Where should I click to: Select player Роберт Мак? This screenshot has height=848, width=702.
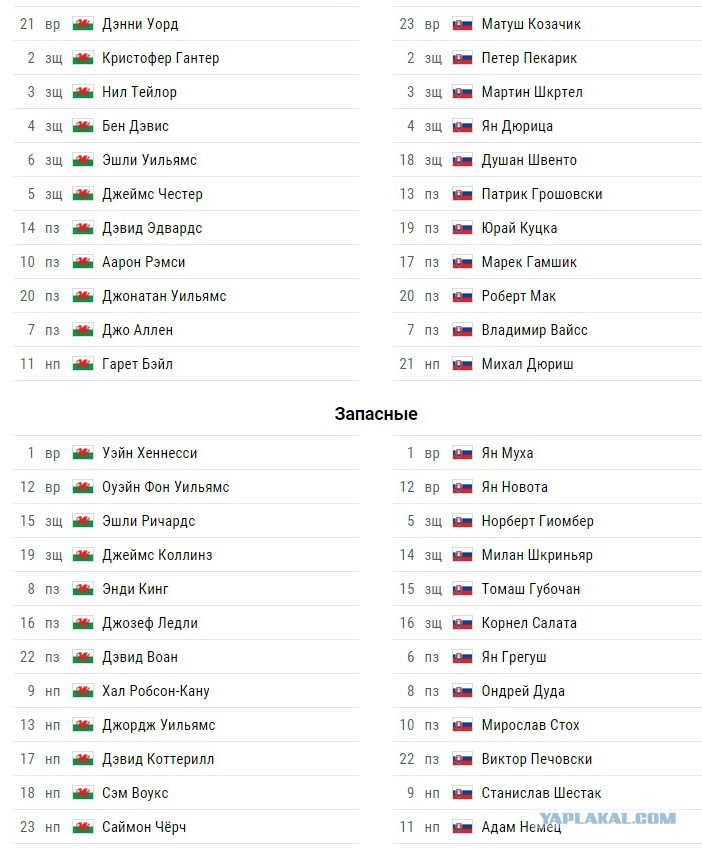[519, 296]
